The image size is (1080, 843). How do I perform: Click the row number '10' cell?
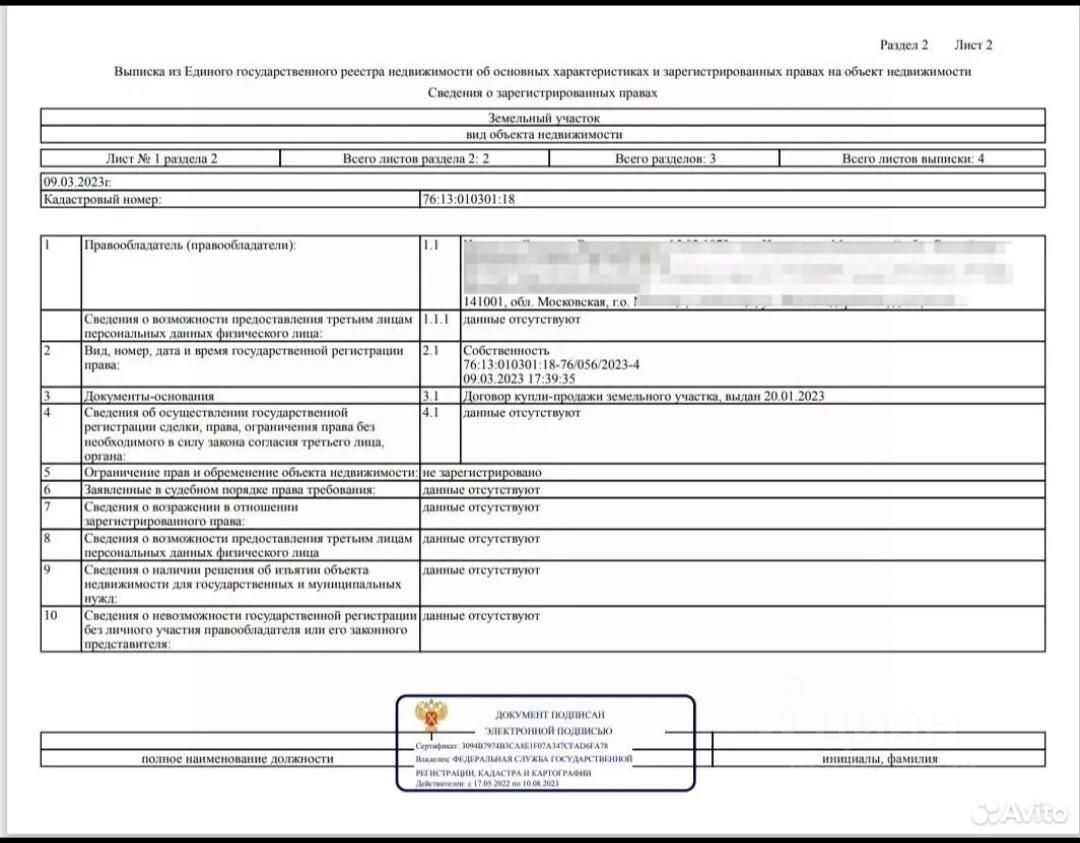pyautogui.click(x=61, y=629)
